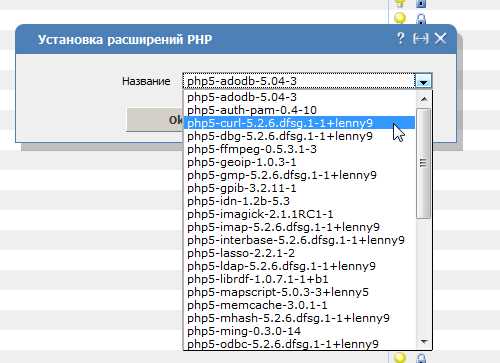This screenshot has height=363, width=500.
Task: Open help with the question mark icon
Action: [401, 39]
